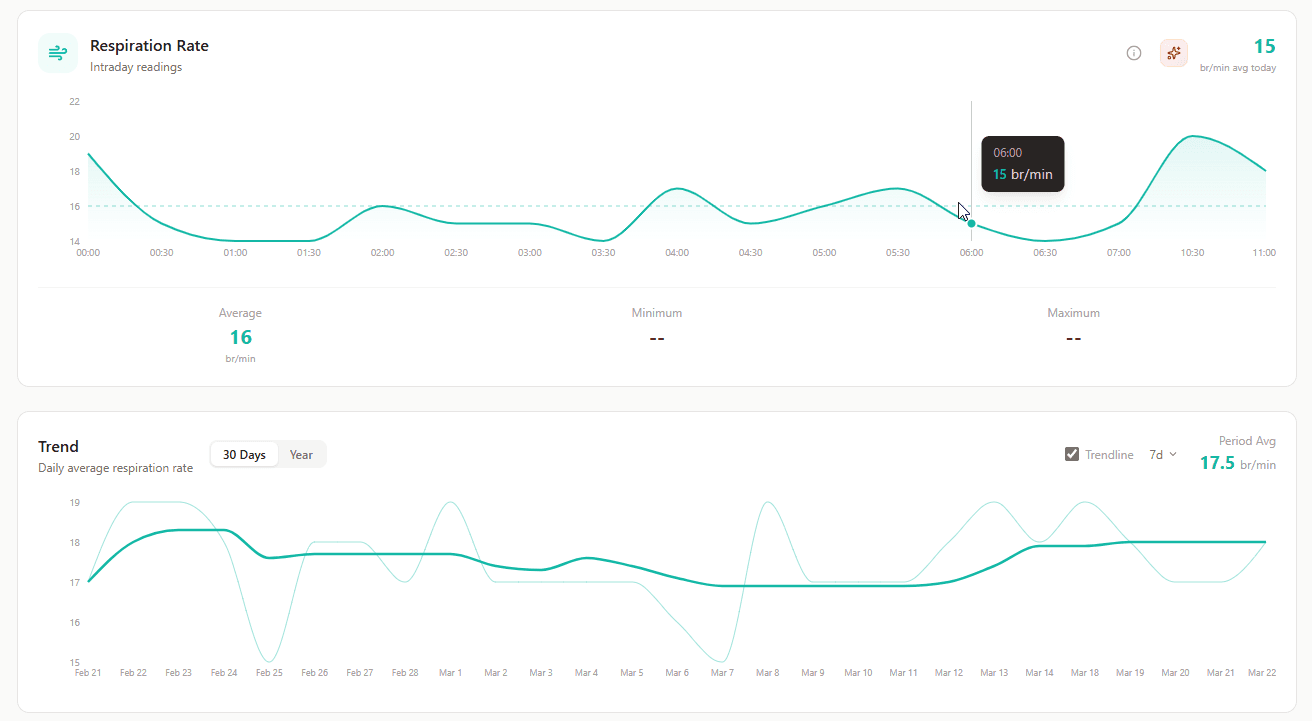Click the Average value of 16 br/min
This screenshot has height=721, width=1312.
point(241,337)
